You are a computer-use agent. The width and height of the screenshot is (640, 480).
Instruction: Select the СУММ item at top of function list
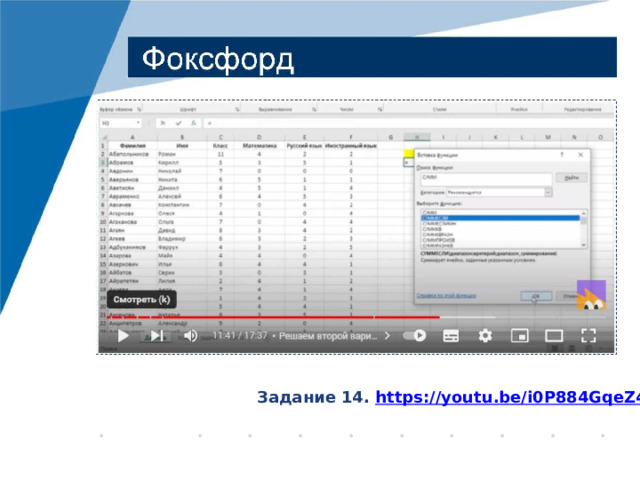tap(429, 213)
